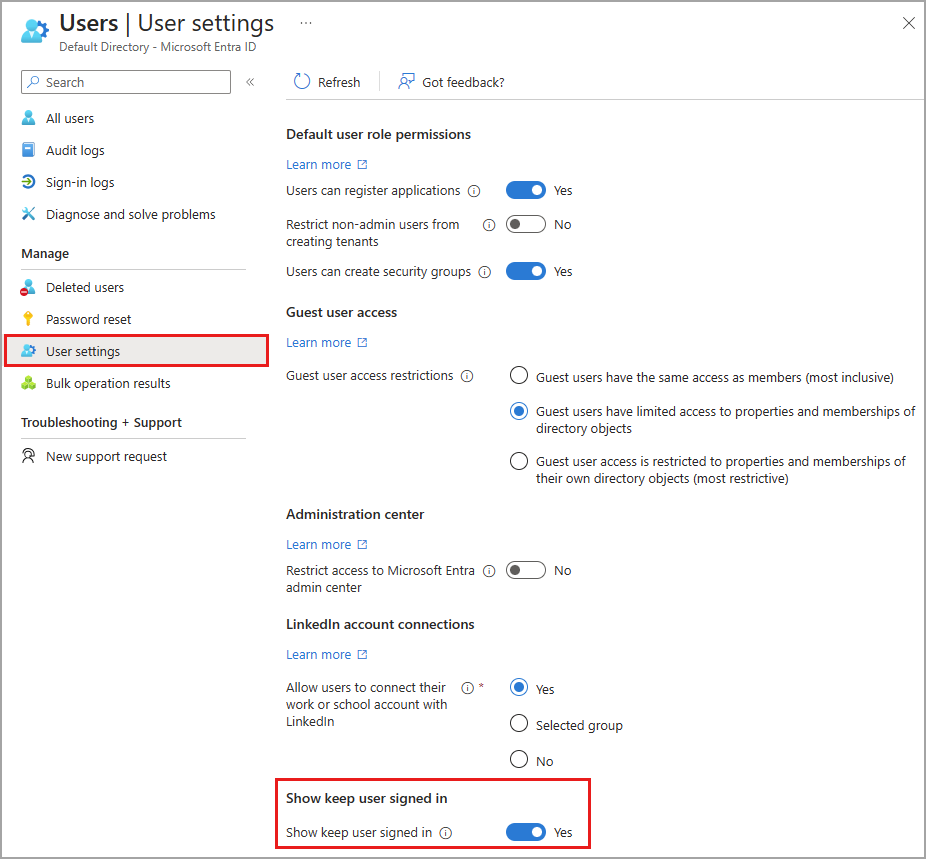Click the Got feedback person icon

[406, 81]
